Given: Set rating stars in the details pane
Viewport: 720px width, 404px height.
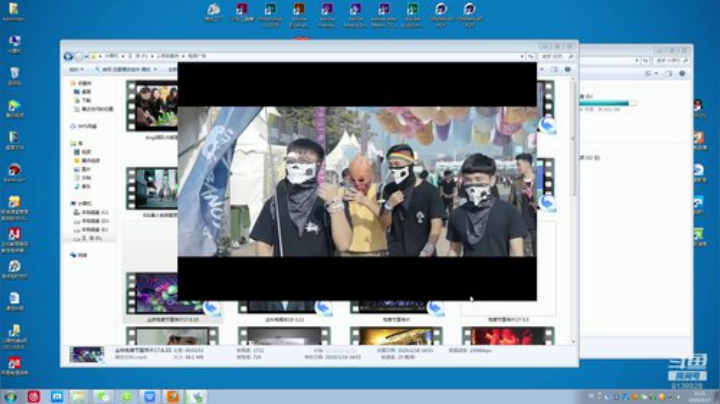Looking at the screenshot, I should [341, 351].
